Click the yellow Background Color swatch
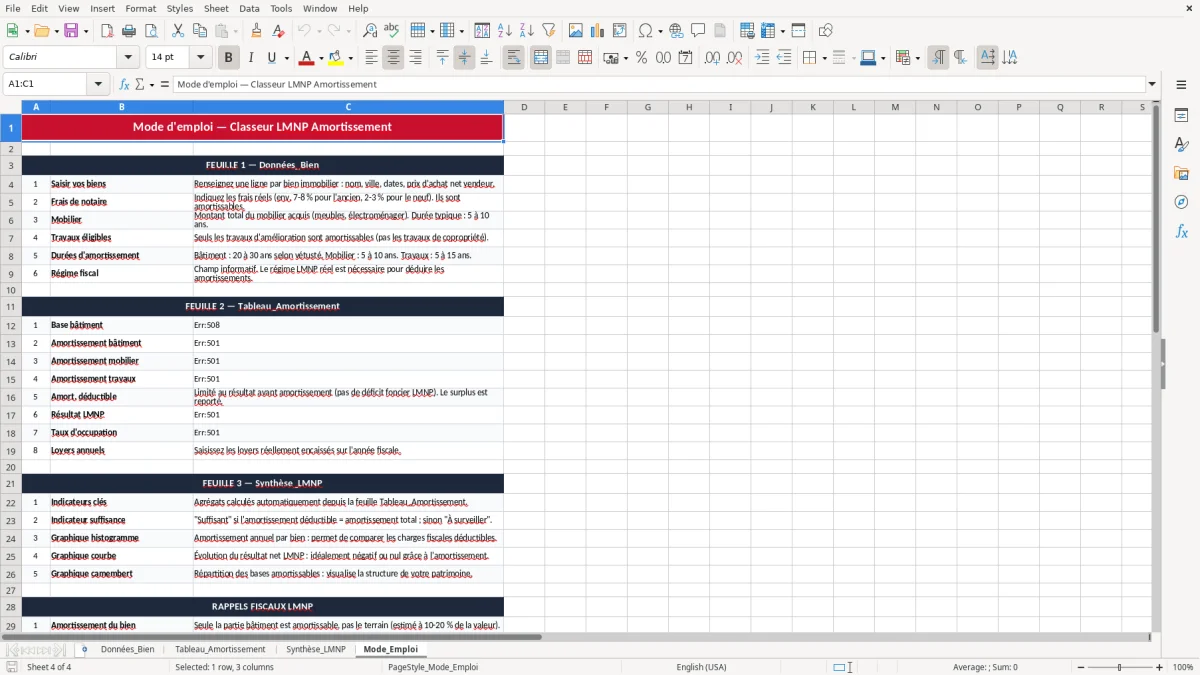1200x675 pixels. click(336, 58)
